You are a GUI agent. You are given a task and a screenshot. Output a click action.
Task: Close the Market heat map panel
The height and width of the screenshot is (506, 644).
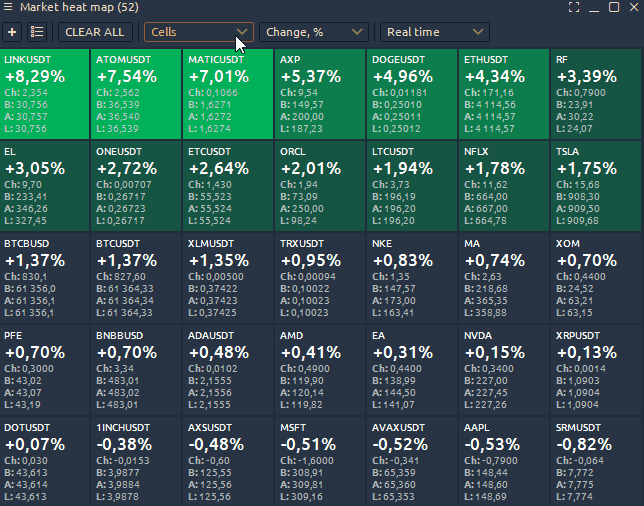tap(634, 7)
